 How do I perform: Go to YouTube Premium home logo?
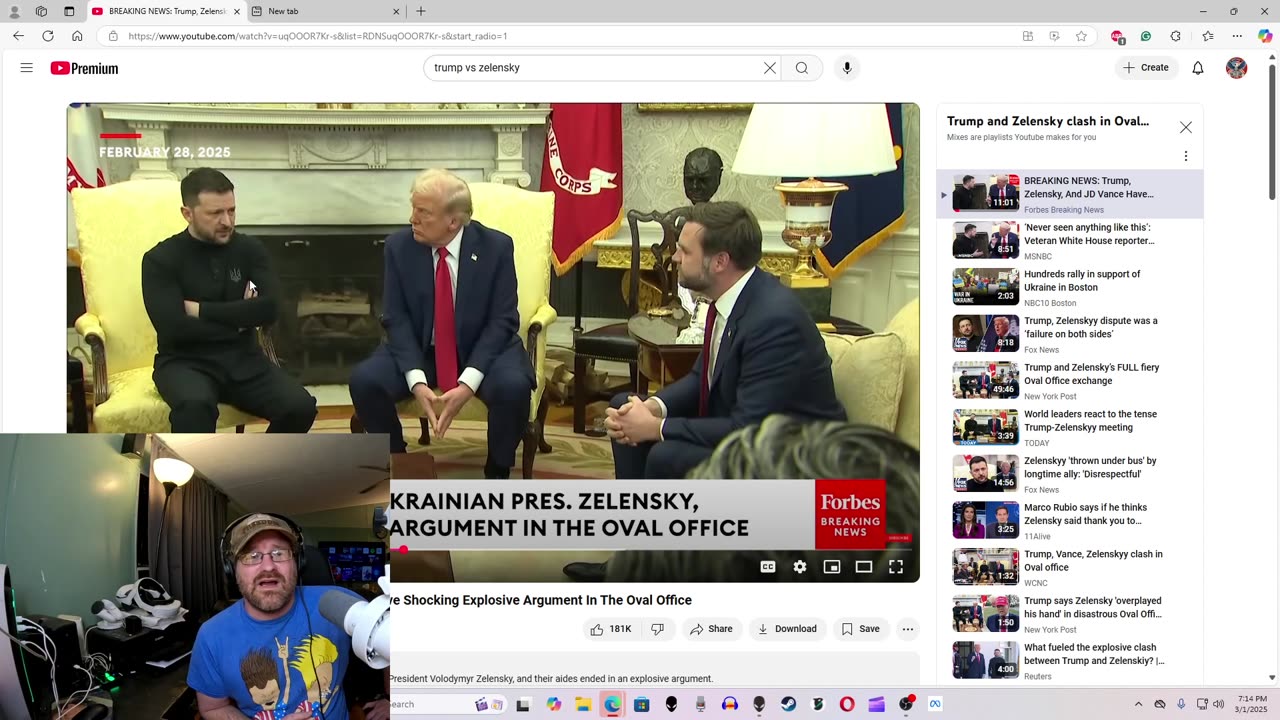[x=84, y=68]
